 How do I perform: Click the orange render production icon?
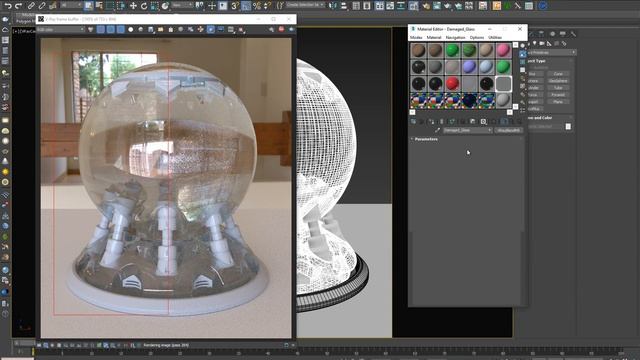(497, 6)
